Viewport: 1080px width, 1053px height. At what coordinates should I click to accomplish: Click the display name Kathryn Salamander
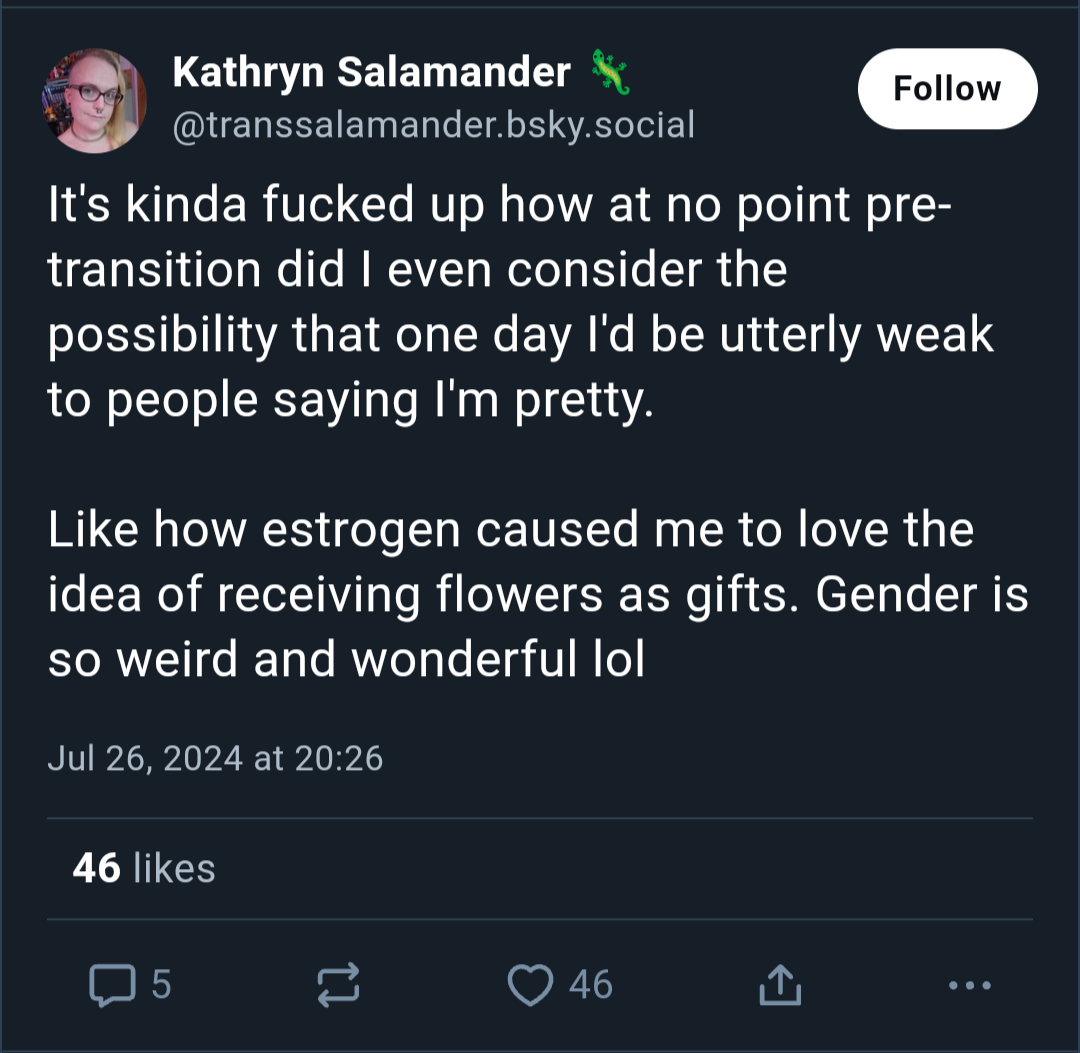pyautogui.click(x=371, y=72)
